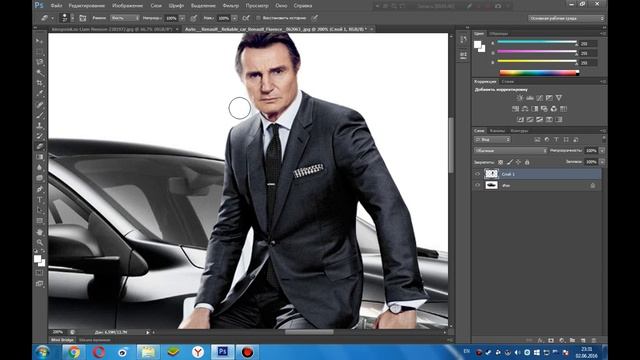The height and width of the screenshot is (360, 640).
Task: Toggle the Brush panel from options bar
Action: [82, 18]
